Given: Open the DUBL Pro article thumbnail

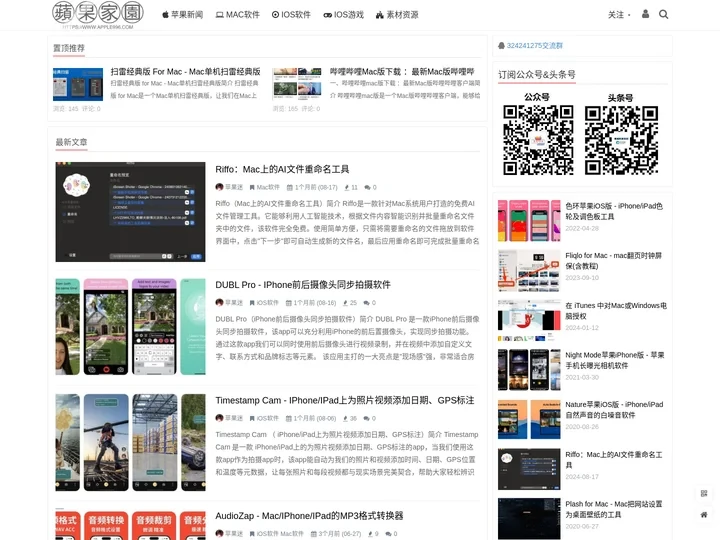Looking at the screenshot, I should tap(130, 327).
